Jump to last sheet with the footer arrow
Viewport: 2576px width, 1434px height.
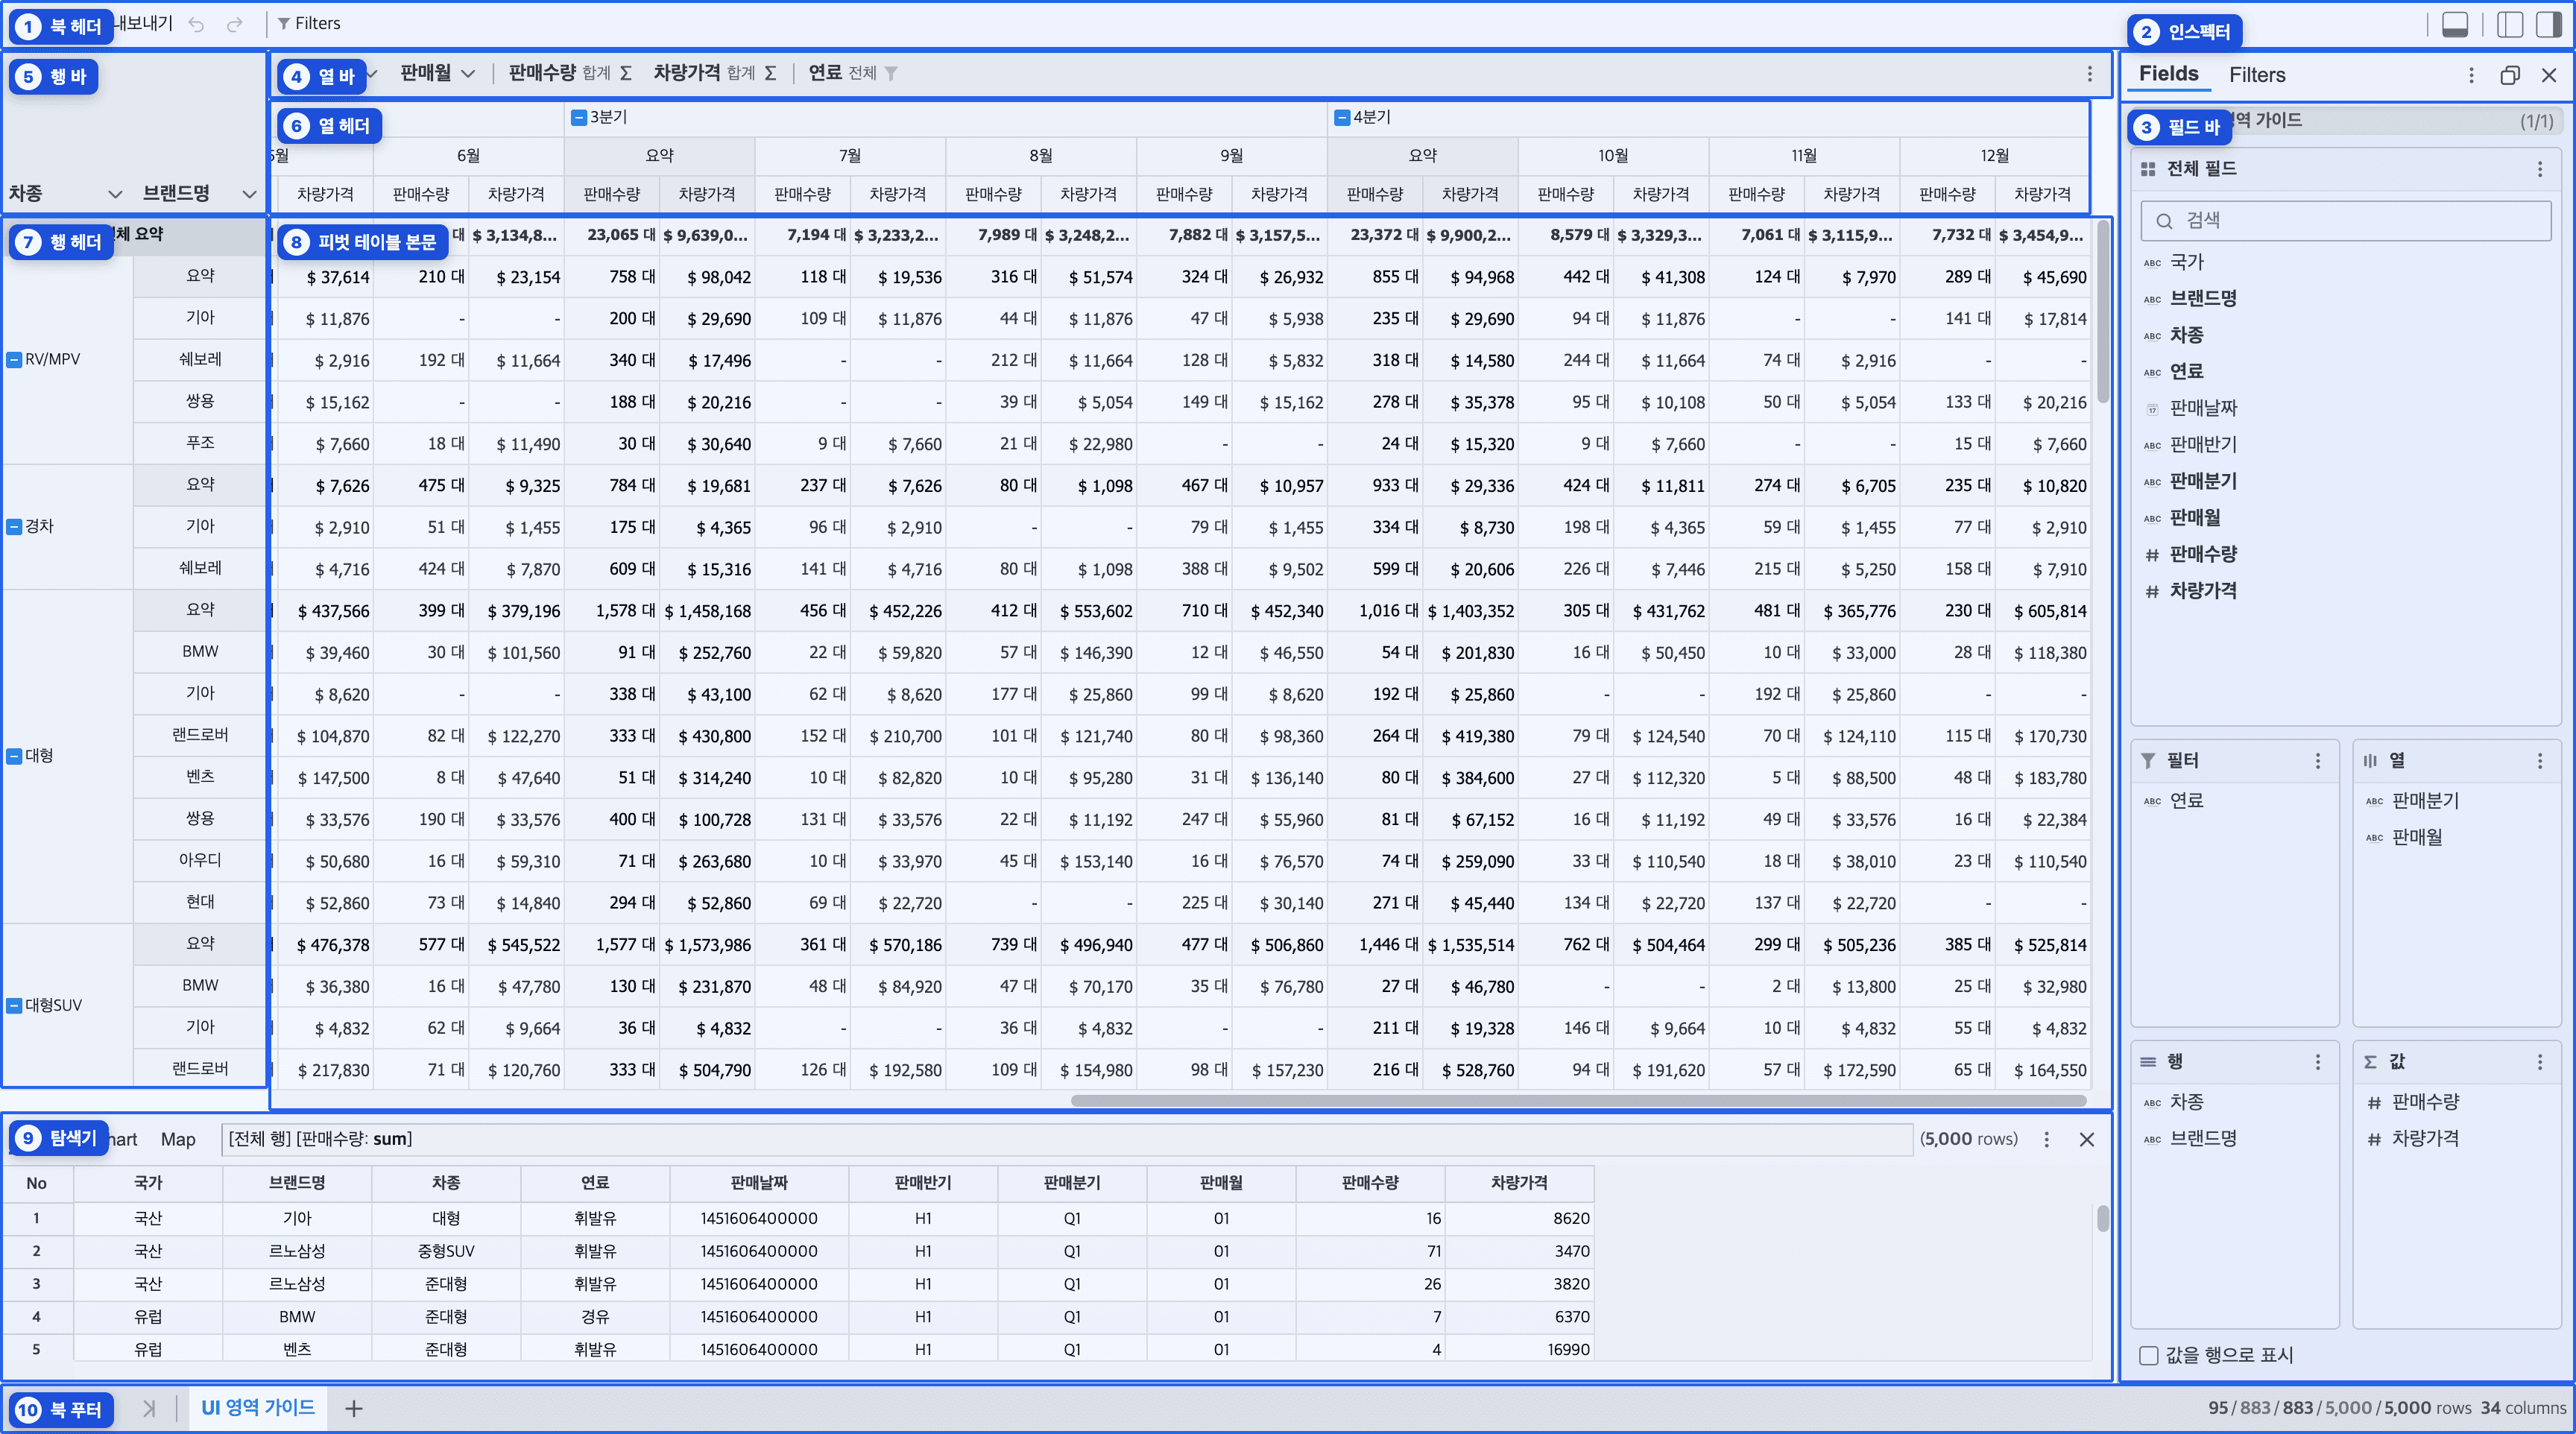(x=149, y=1408)
